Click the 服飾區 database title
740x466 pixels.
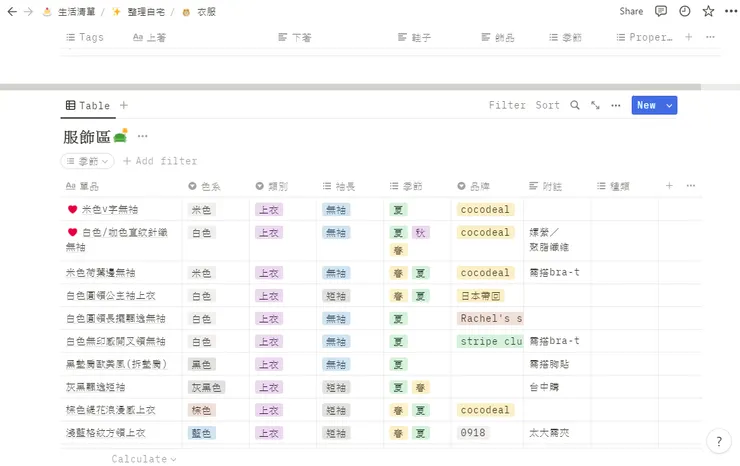pyautogui.click(x=87, y=137)
